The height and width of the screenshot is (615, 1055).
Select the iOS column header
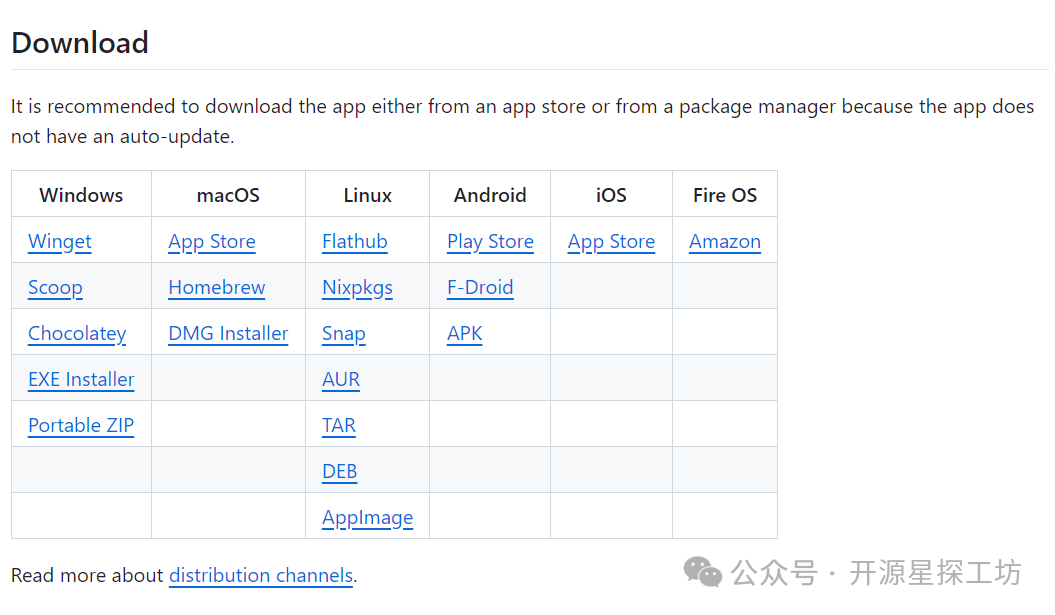pos(611,195)
